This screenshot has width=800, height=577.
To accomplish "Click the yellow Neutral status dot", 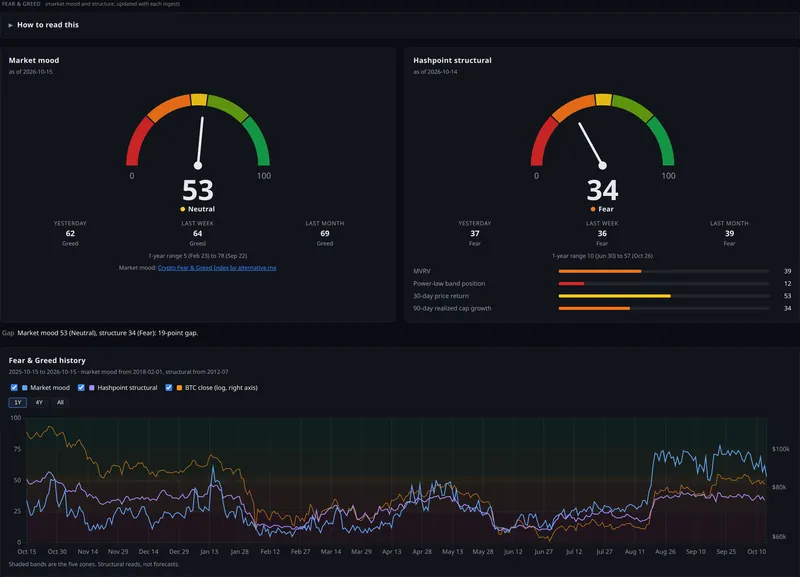I will point(183,209).
